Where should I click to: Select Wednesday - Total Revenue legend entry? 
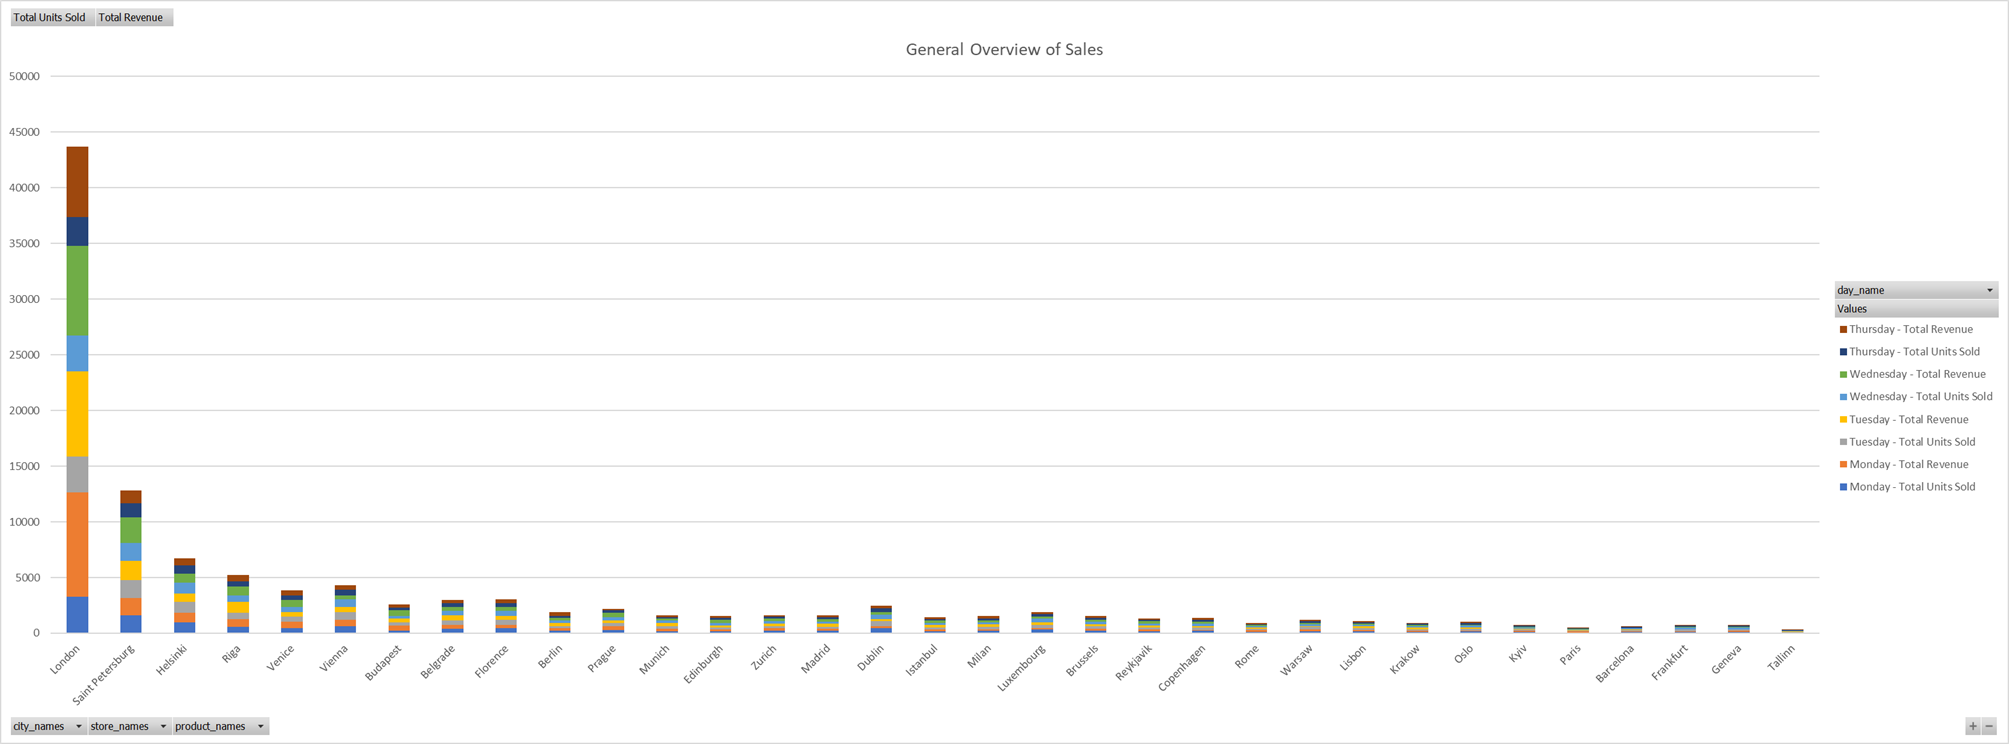coord(1912,374)
